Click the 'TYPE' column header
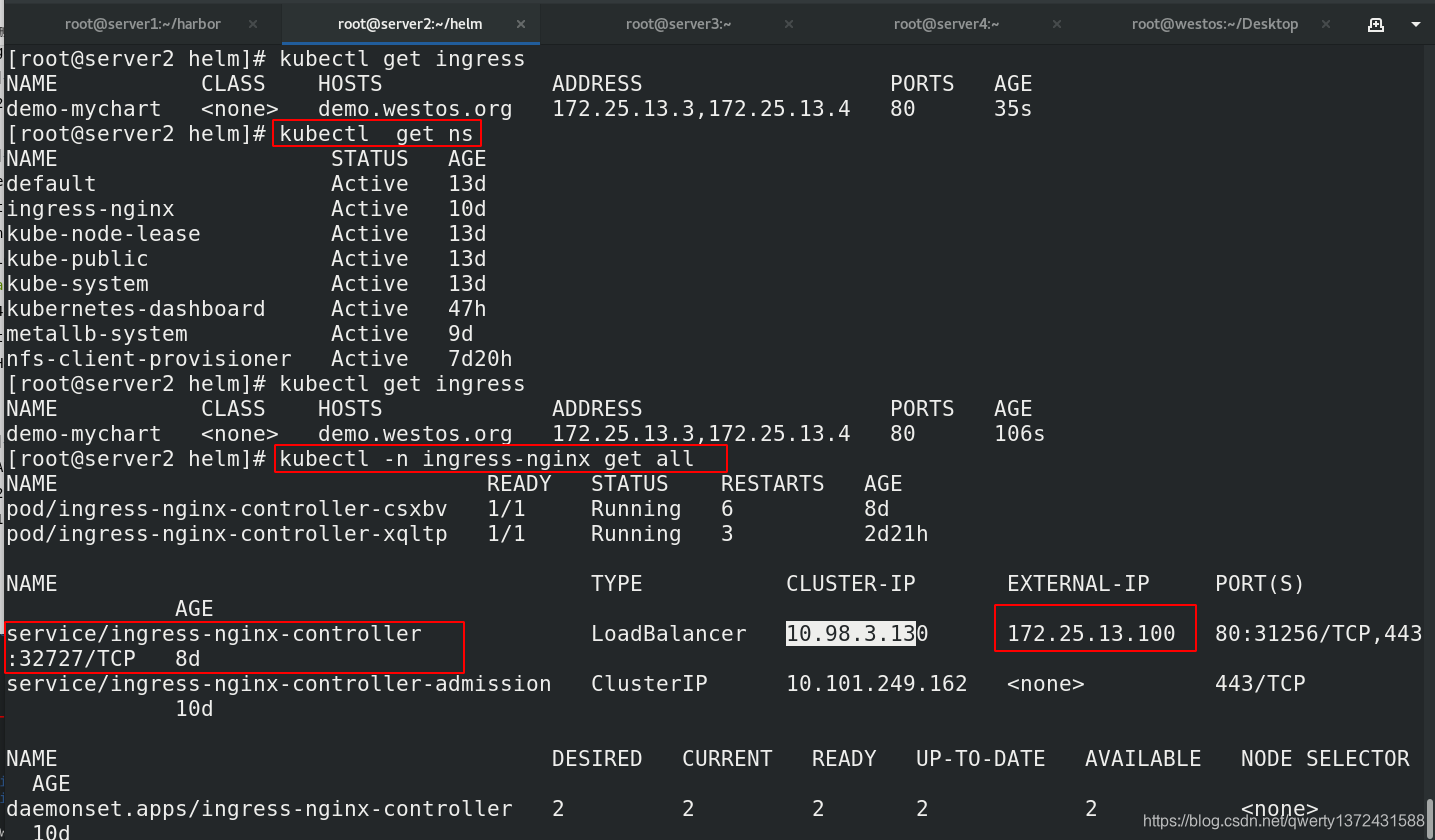Image resolution: width=1435 pixels, height=840 pixels. [x=617, y=584]
